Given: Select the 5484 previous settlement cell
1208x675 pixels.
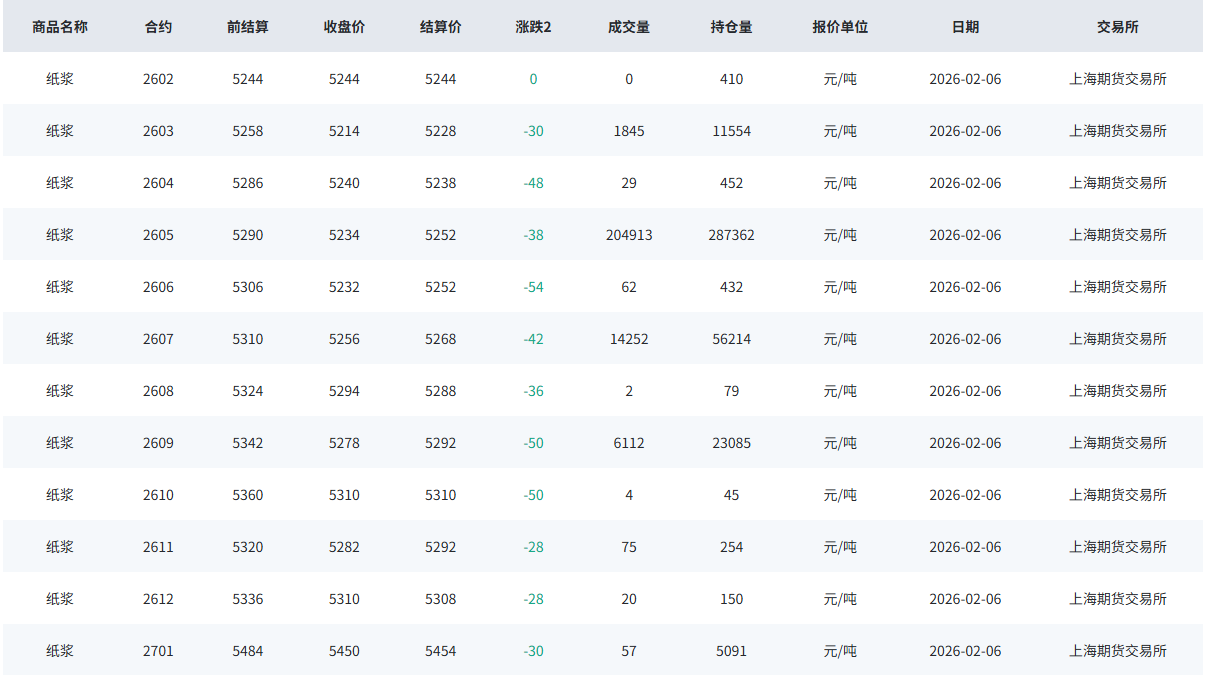Looking at the screenshot, I should coord(248,651).
